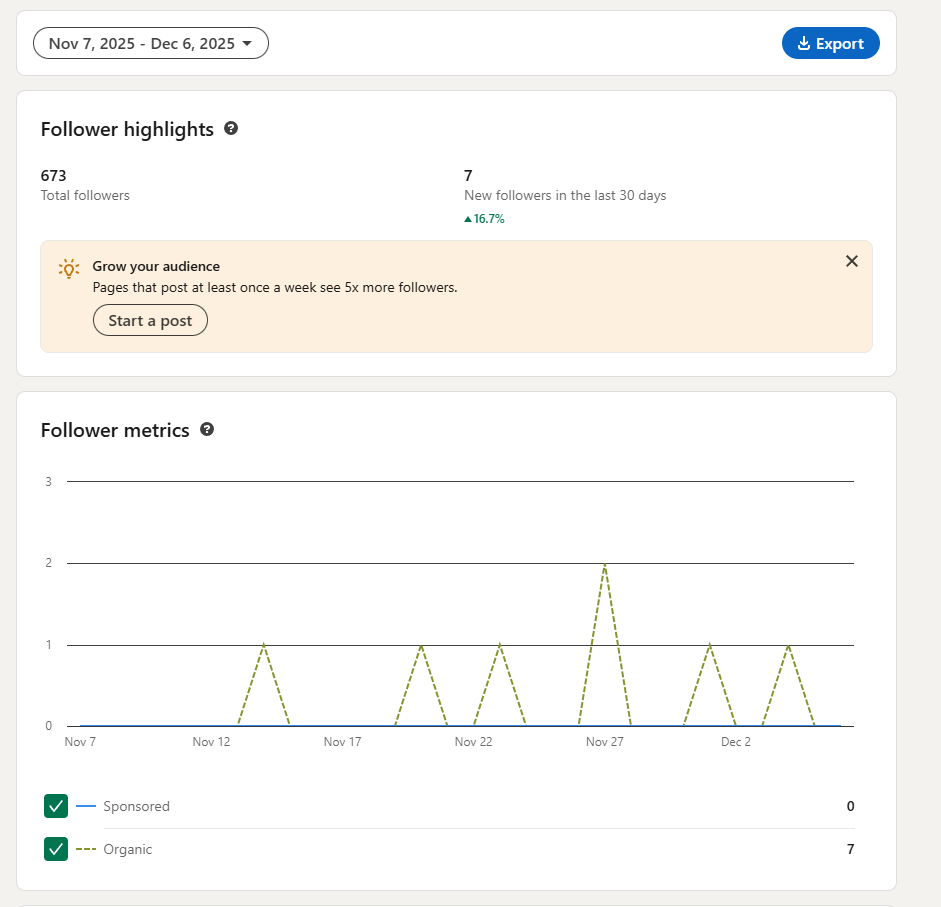
Task: Click the highest chart peak near Nov 27
Action: (605, 564)
